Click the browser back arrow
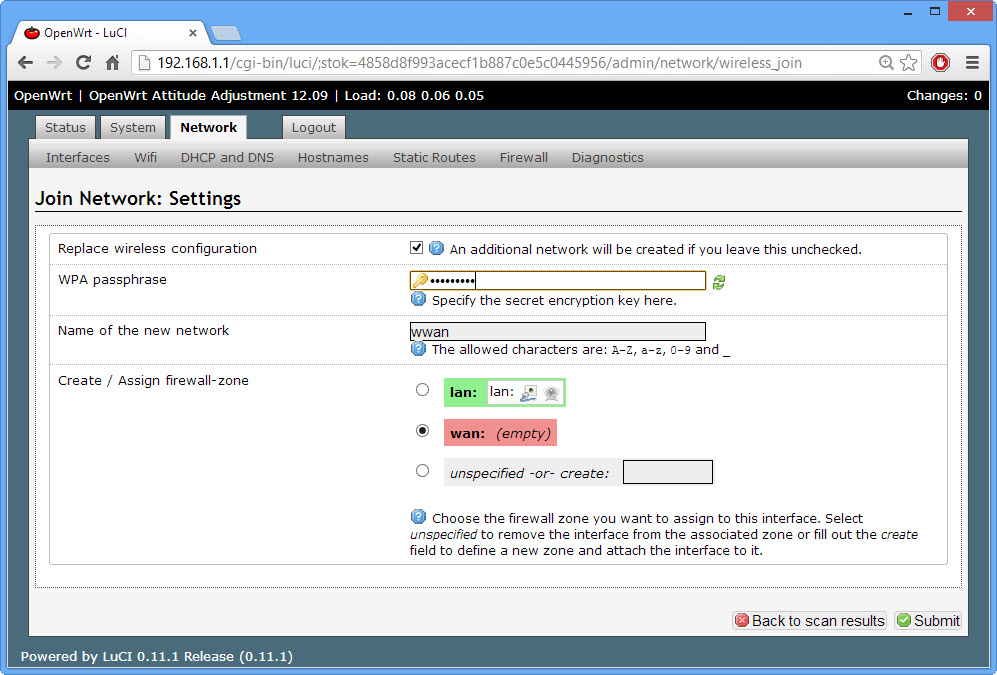This screenshot has height=675, width=997. (x=25, y=62)
